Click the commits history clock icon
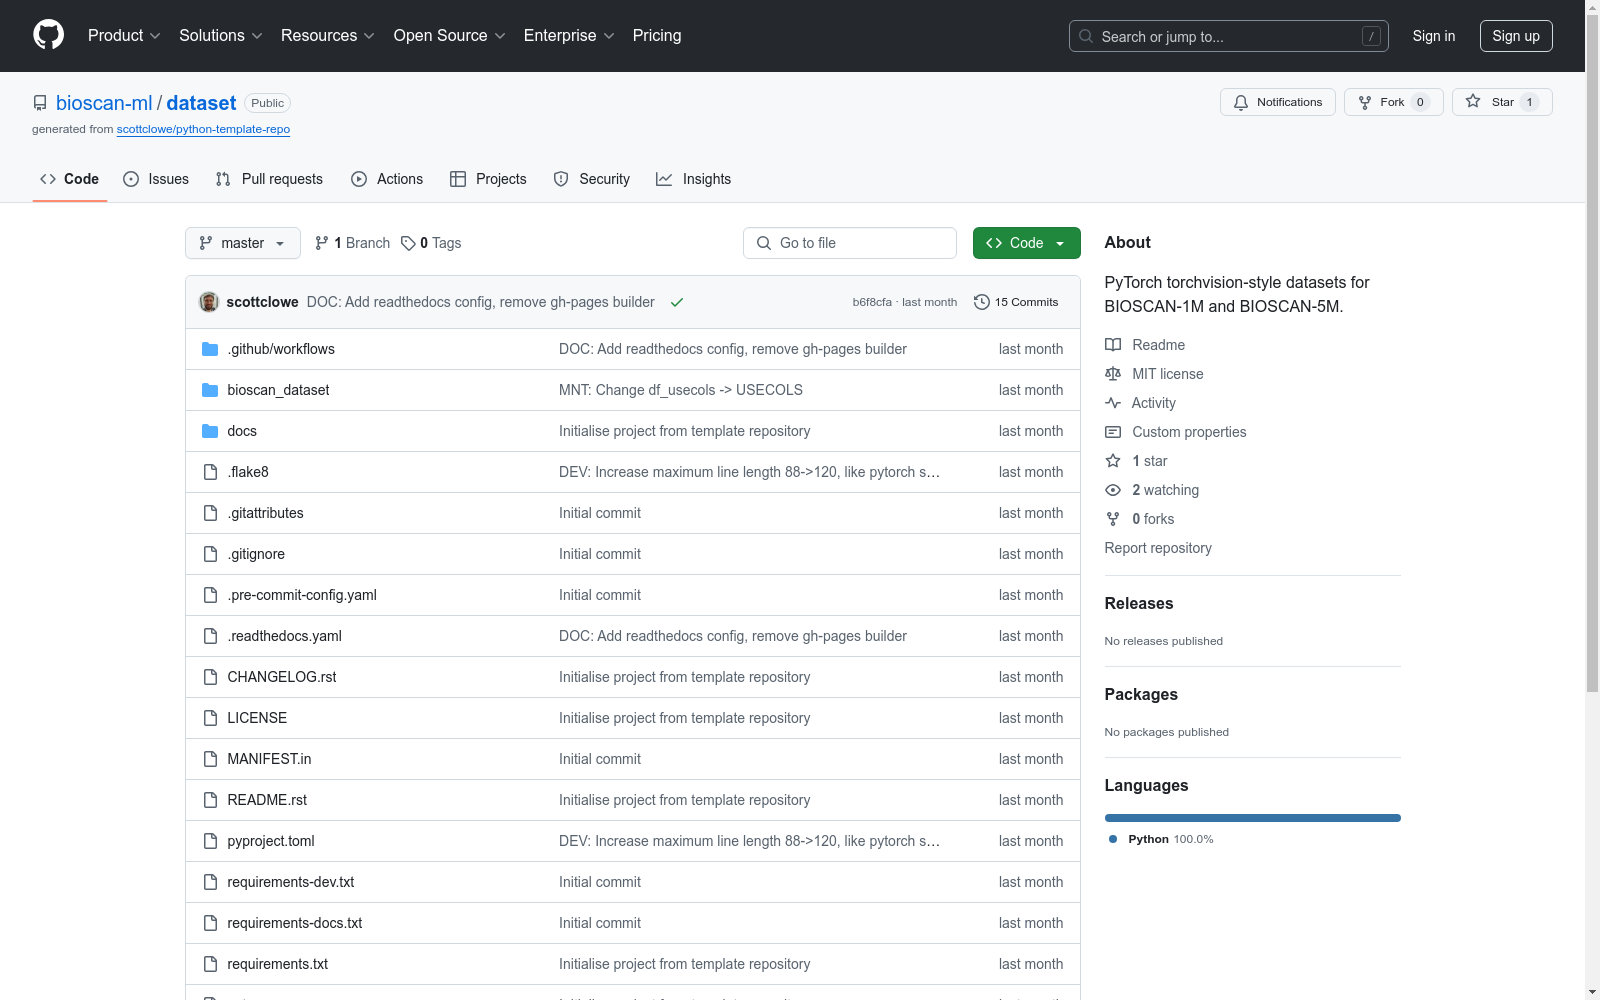 (x=982, y=302)
